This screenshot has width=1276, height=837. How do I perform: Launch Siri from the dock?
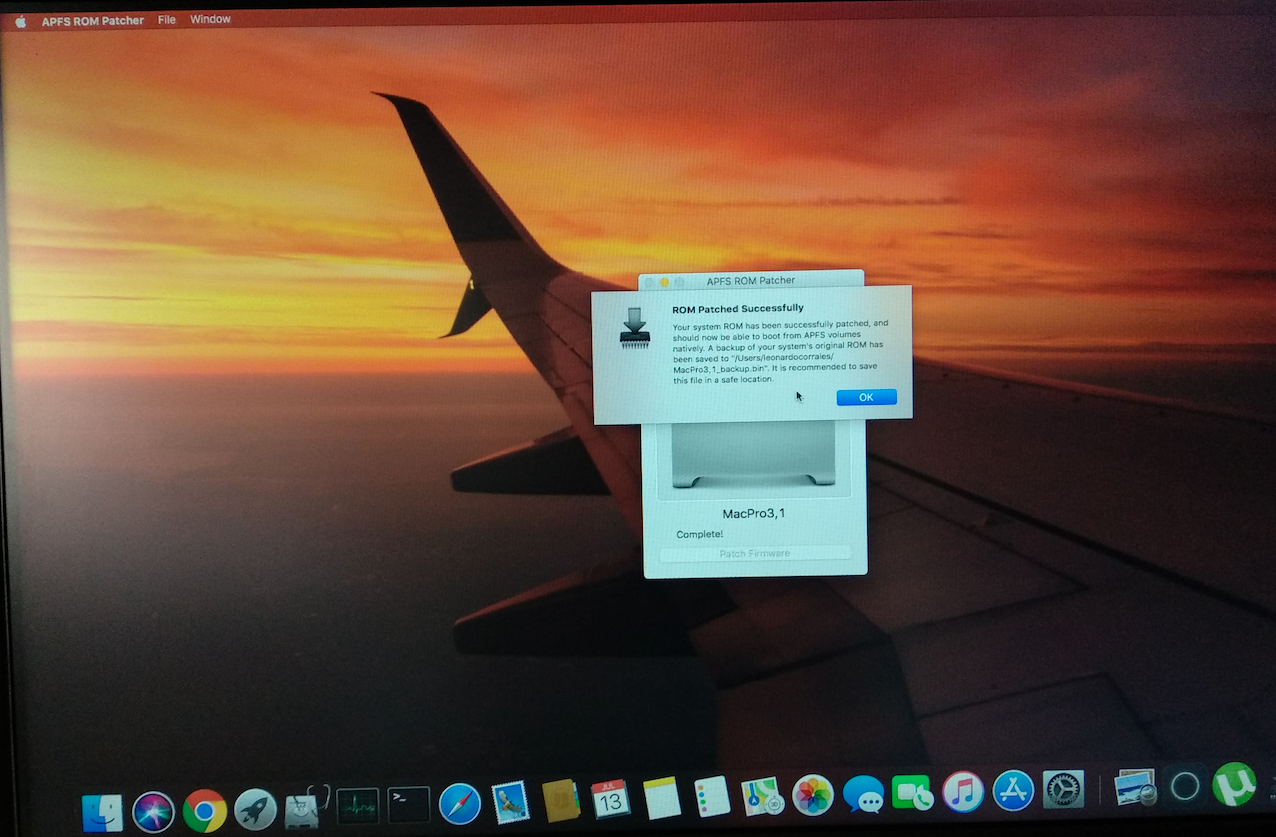(153, 812)
